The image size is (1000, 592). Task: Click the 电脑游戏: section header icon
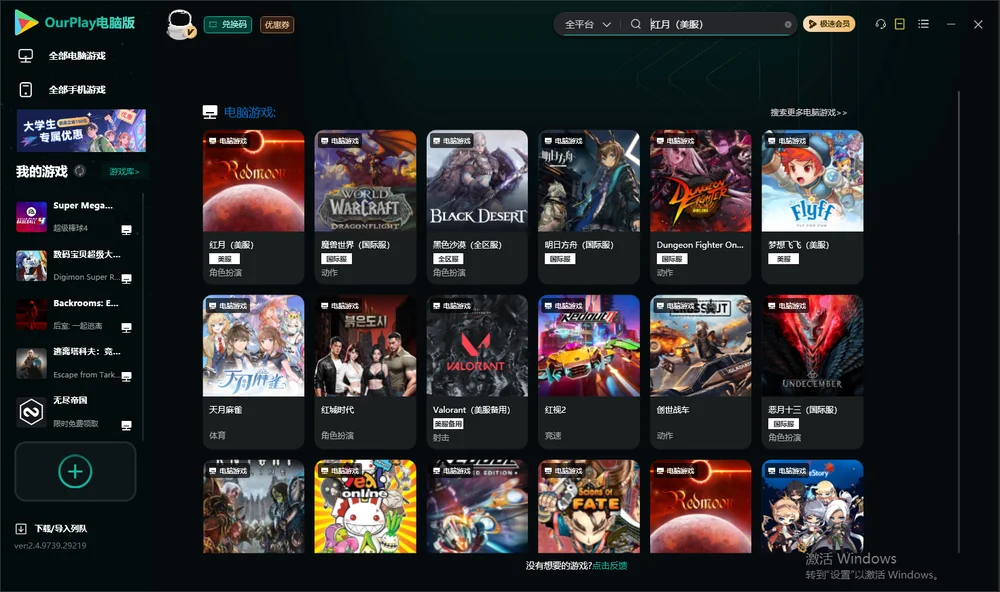(x=210, y=112)
